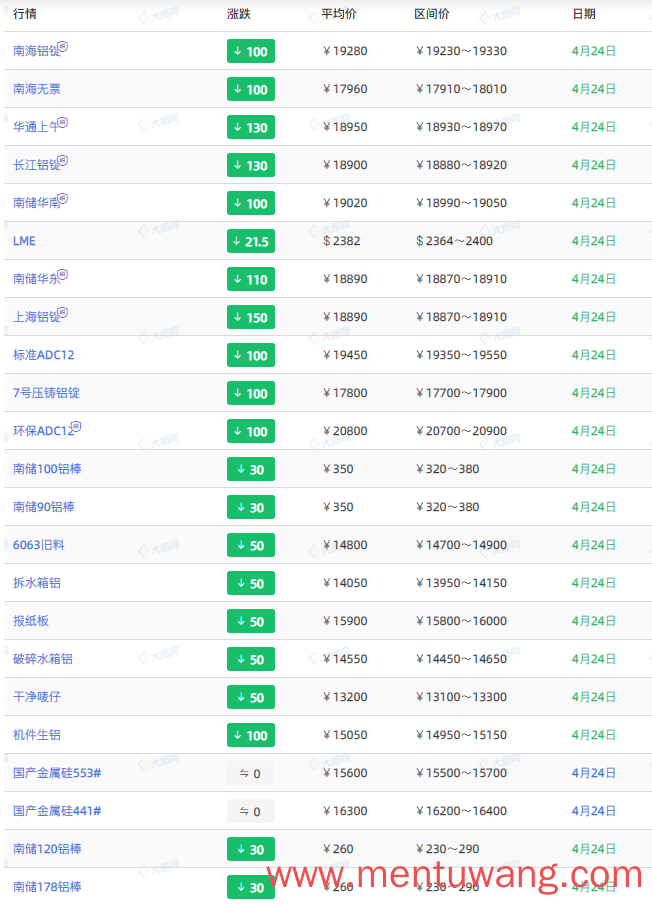Click the info badge next to 上海铝锭
This screenshot has width=652, height=905.
click(x=63, y=313)
